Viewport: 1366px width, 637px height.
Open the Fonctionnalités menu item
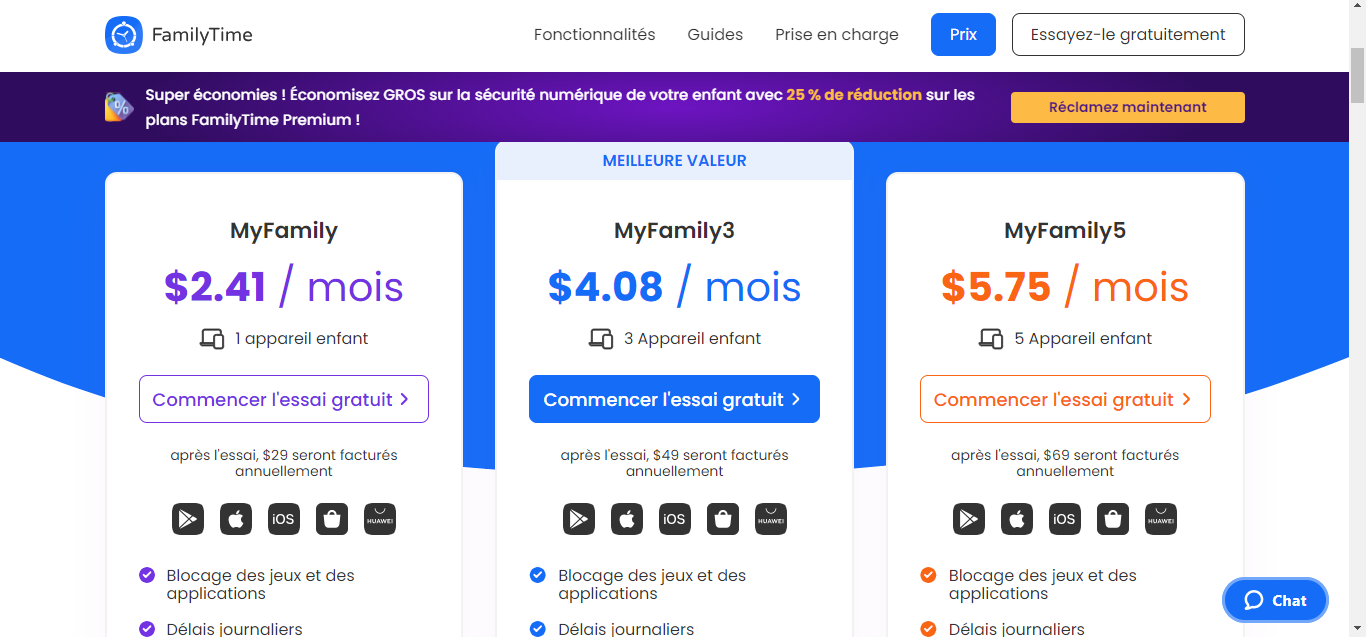594,35
